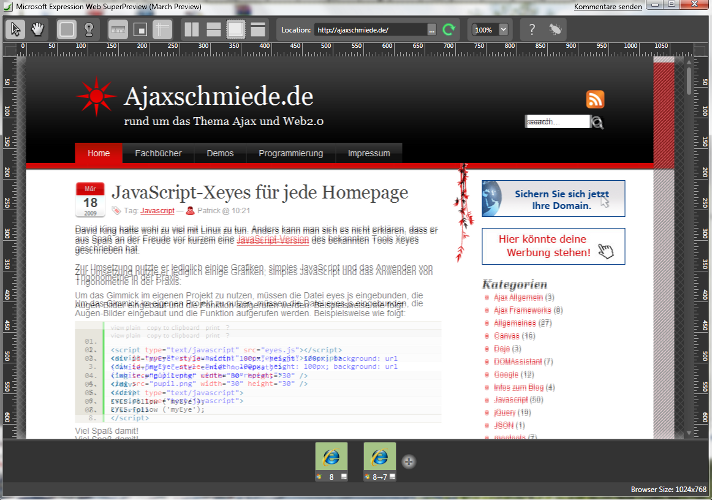
Task: Click the date badge Mär 18
Action: click(x=90, y=199)
